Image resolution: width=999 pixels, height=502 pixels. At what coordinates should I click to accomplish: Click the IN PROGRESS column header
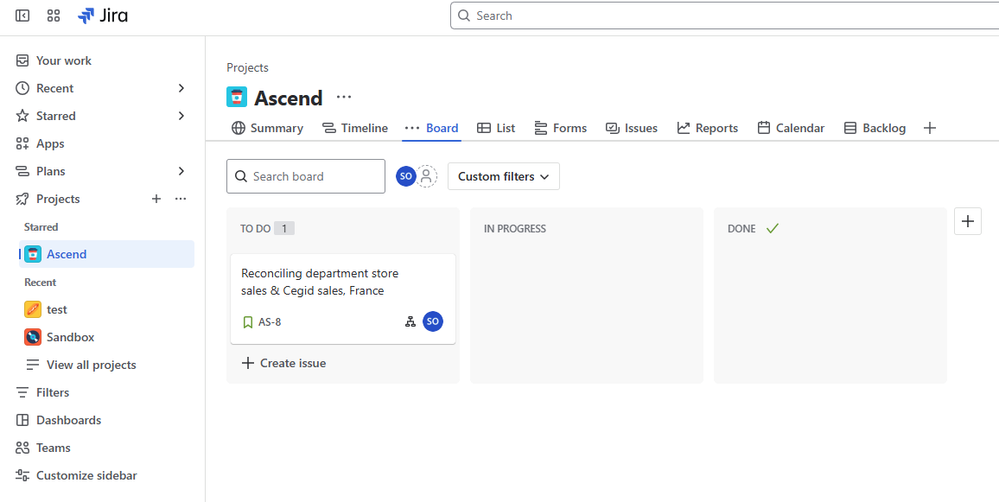515,229
